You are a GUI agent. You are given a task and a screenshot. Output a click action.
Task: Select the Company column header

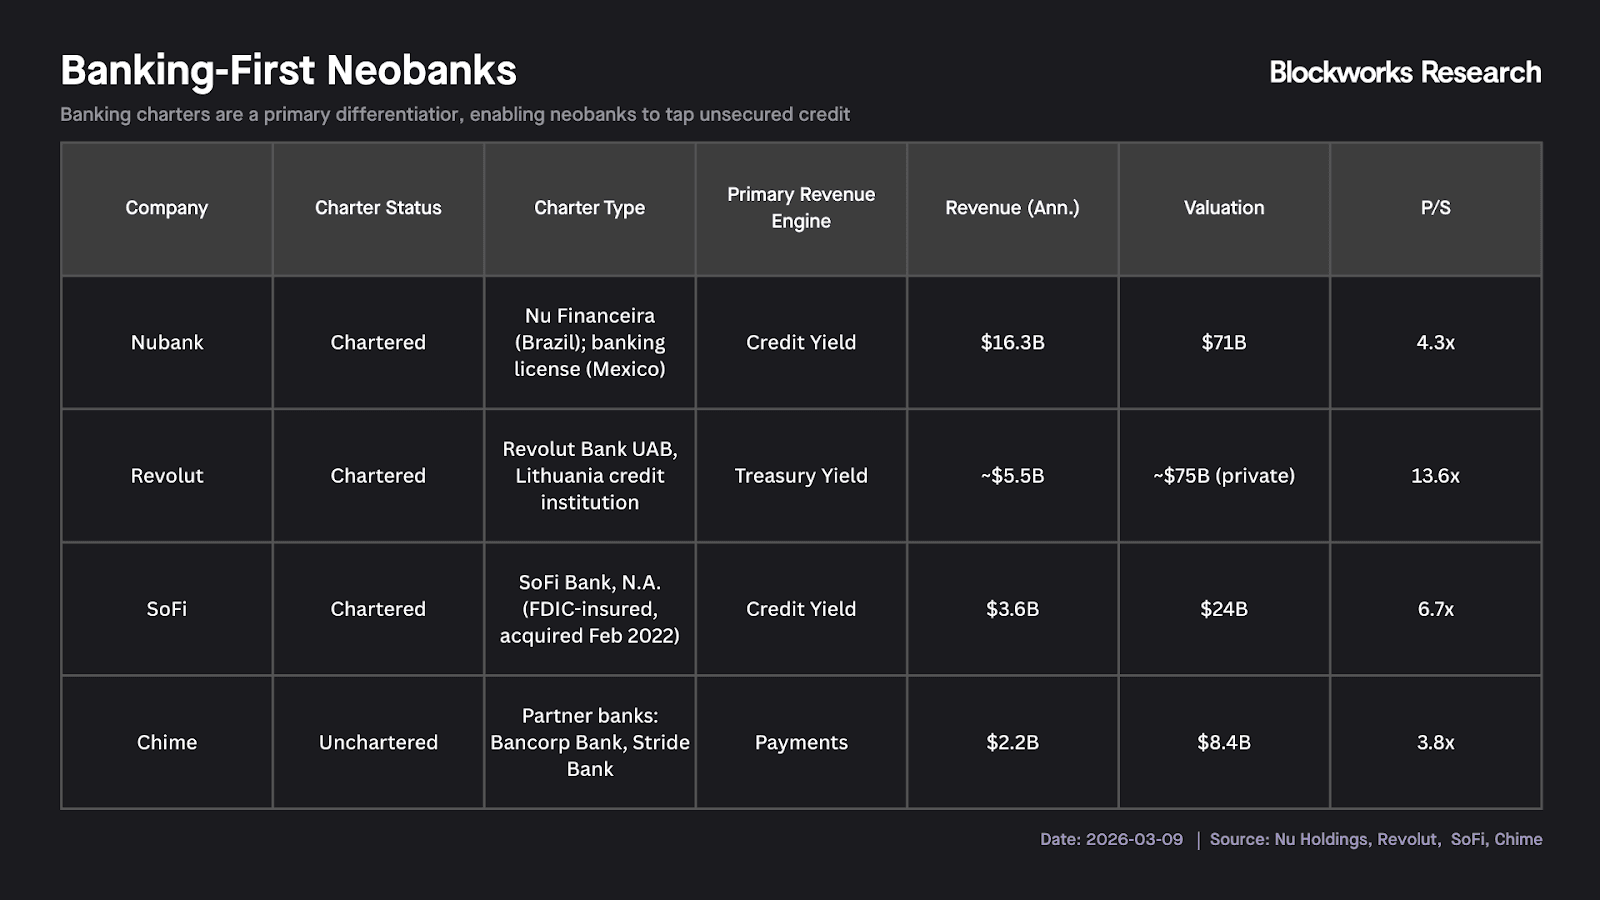(x=167, y=208)
